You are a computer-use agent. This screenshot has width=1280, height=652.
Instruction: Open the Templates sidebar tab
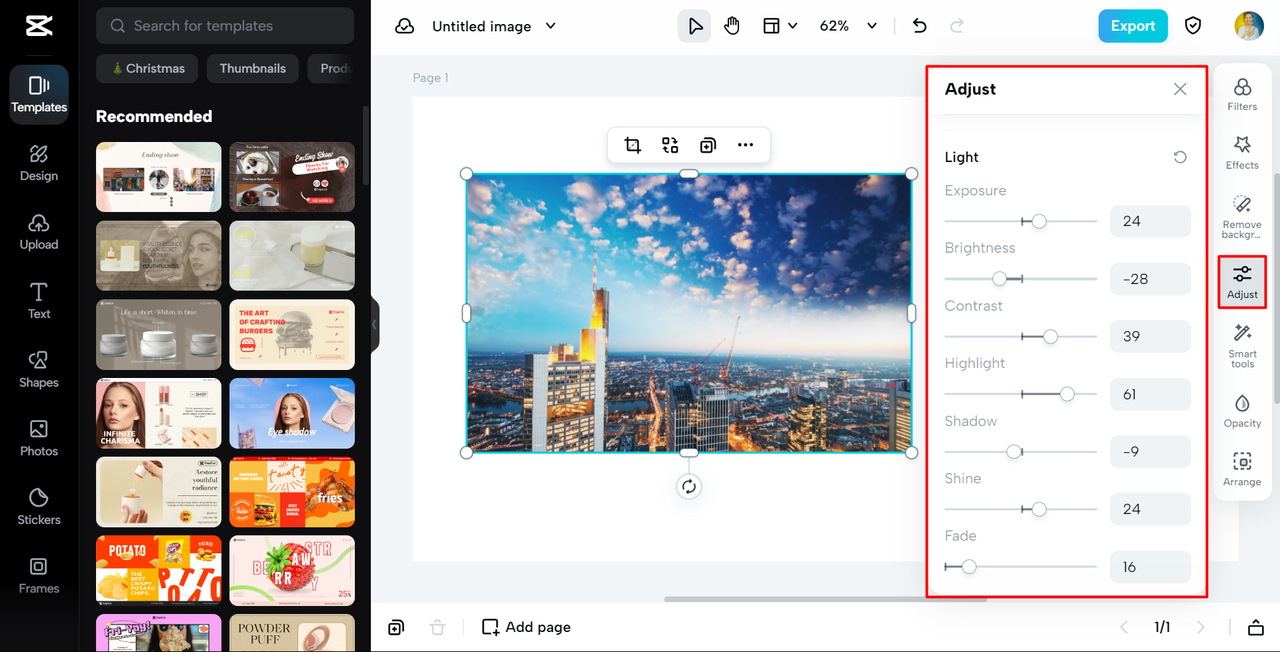(x=39, y=95)
